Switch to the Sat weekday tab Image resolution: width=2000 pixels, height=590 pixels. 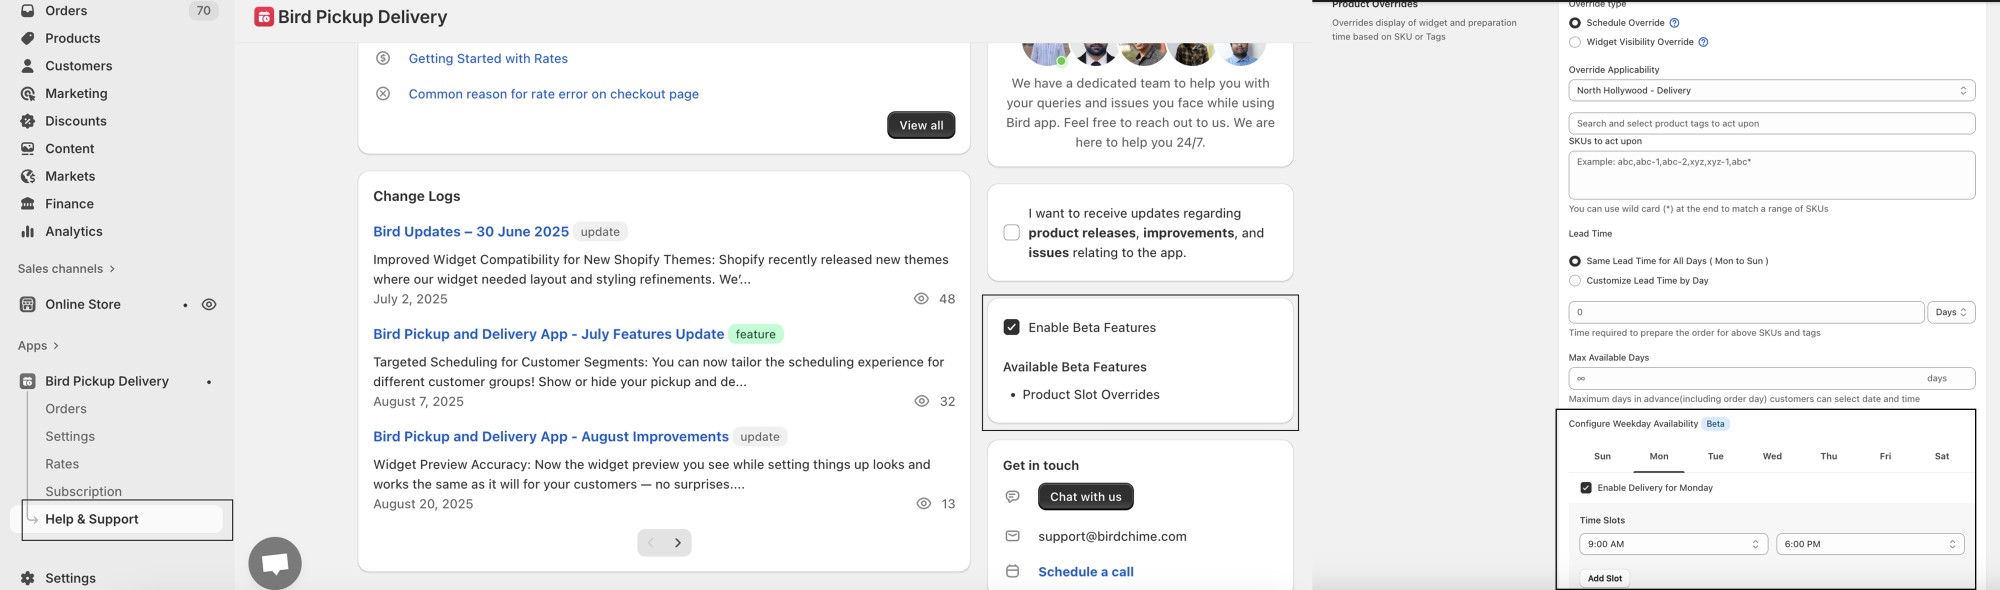coord(1942,456)
